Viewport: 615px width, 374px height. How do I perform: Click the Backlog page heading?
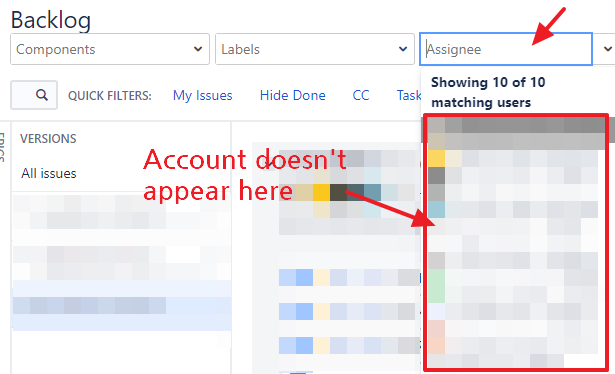point(51,20)
